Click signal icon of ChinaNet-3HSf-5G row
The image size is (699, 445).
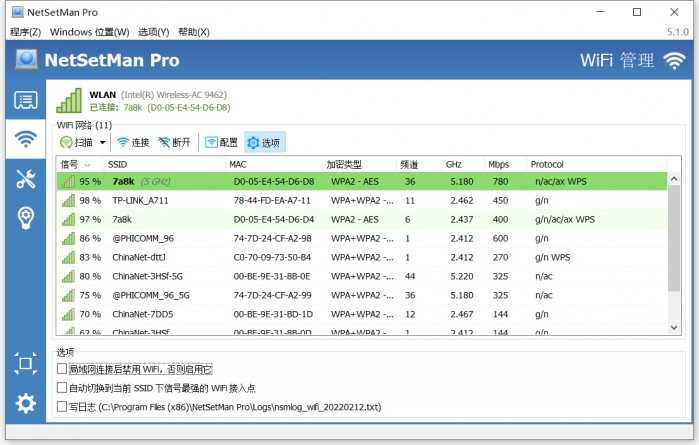[x=68, y=276]
